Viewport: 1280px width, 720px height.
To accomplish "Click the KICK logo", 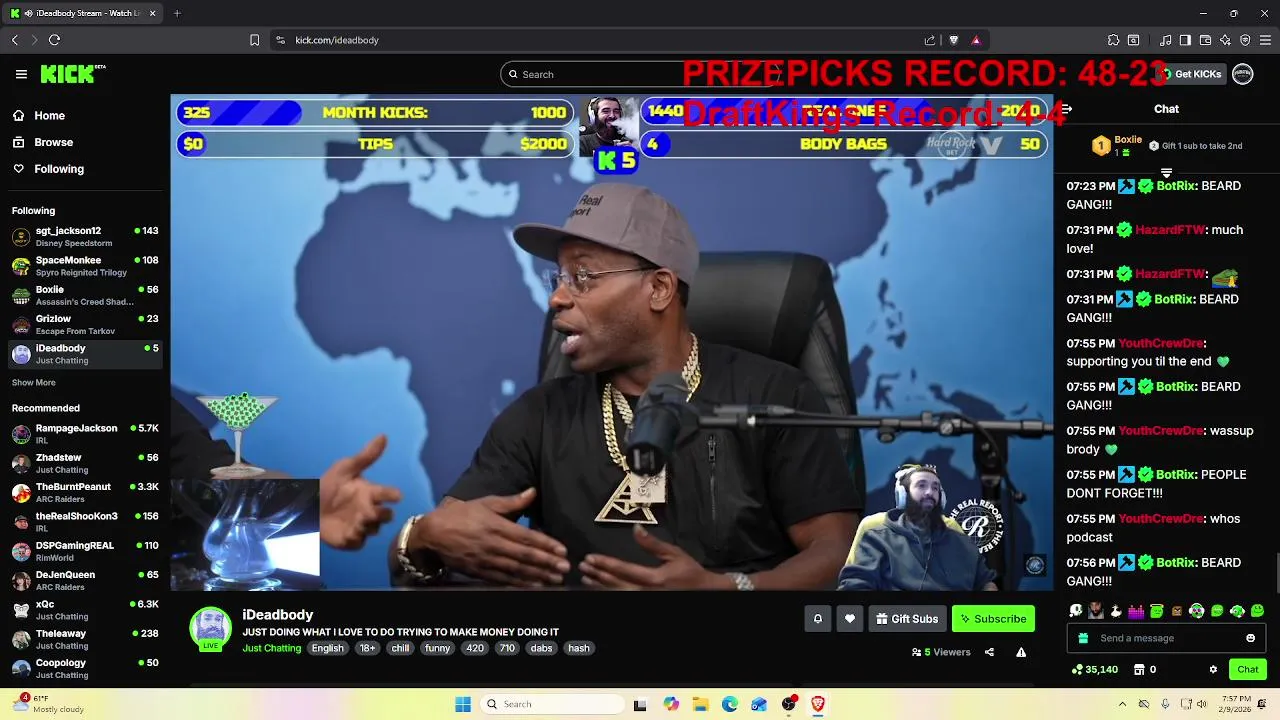I will tap(73, 74).
